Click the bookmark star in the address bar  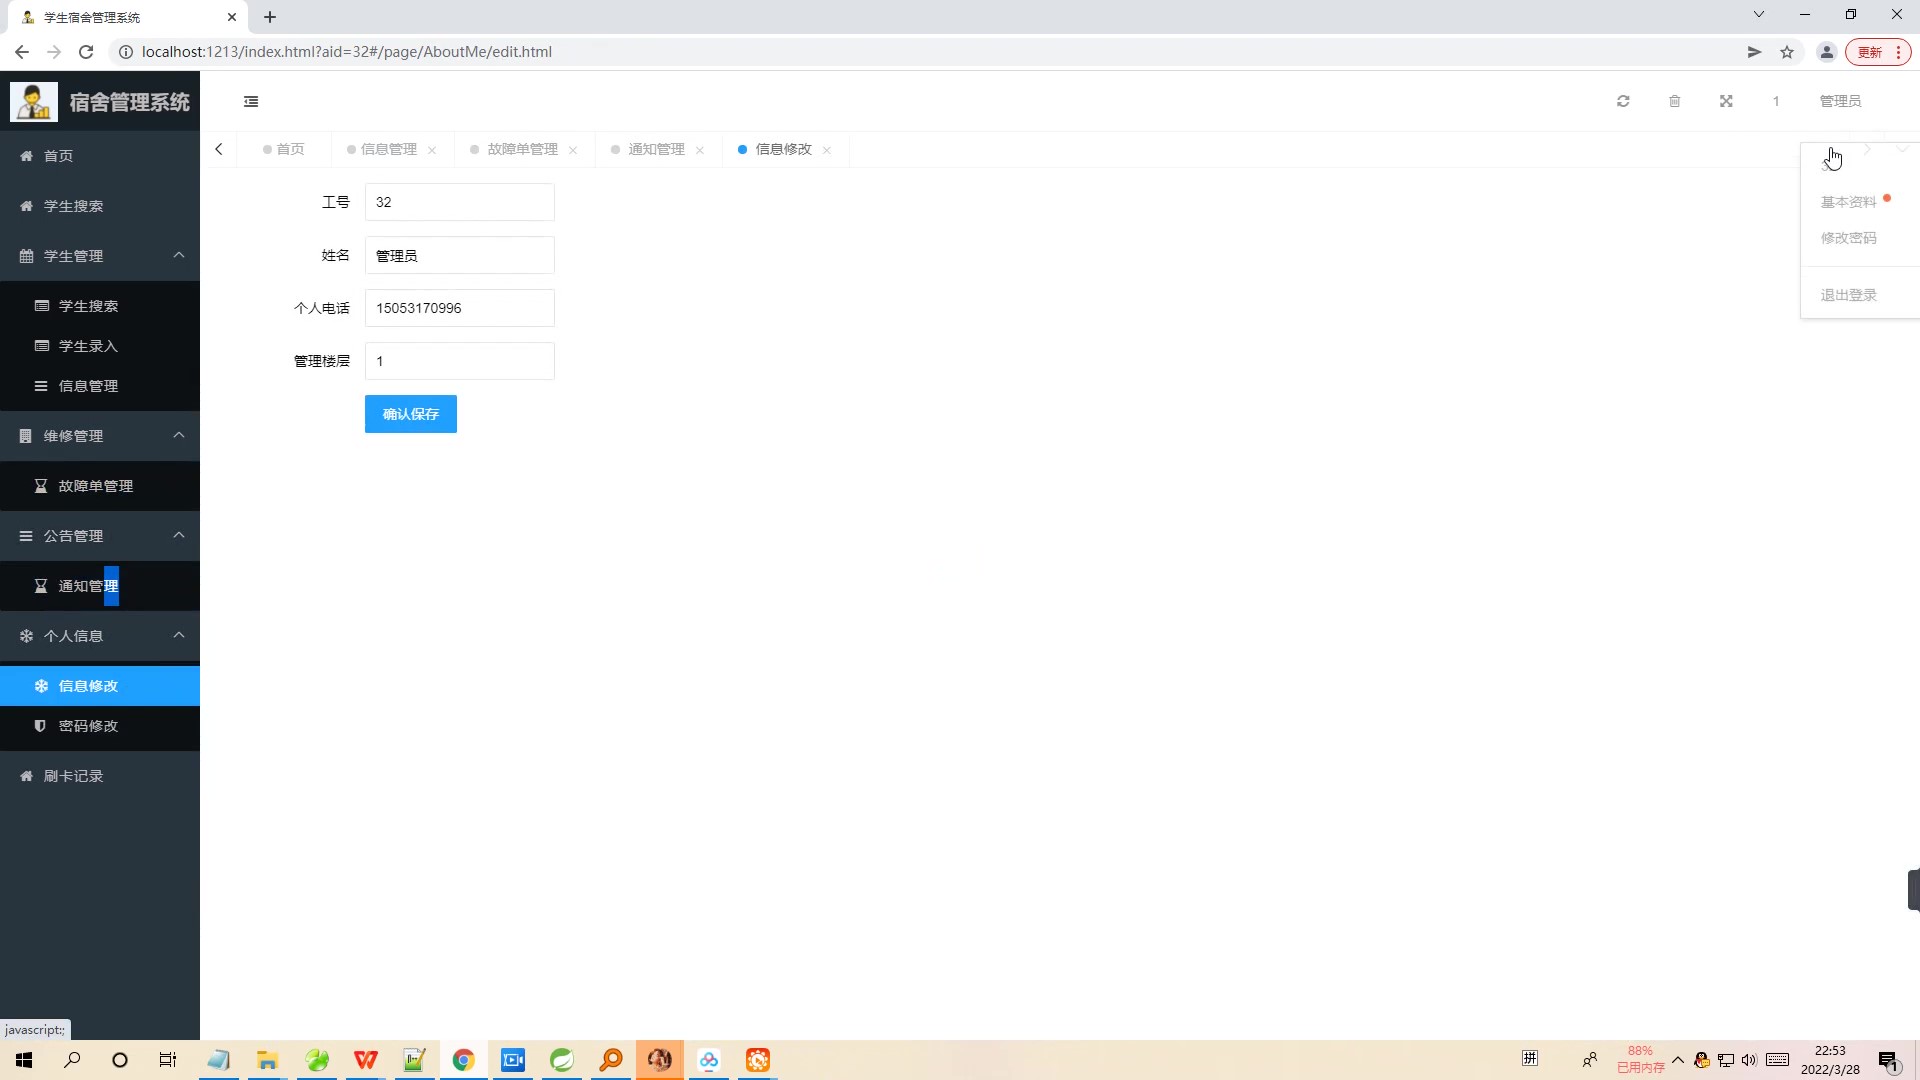pos(1787,52)
